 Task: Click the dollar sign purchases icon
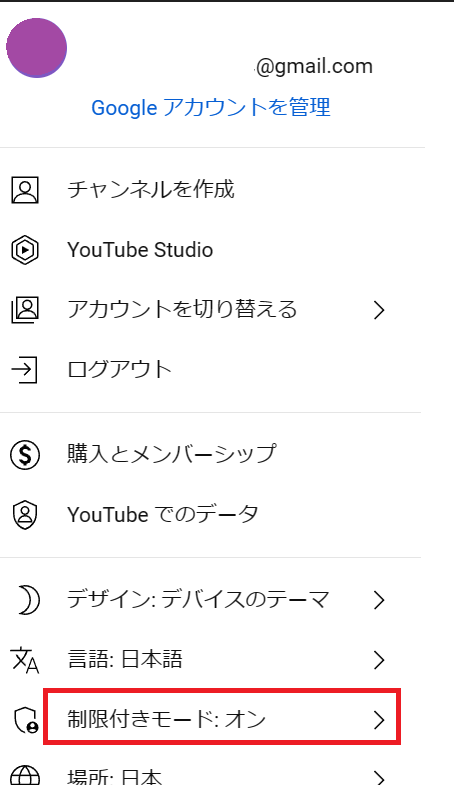[x=25, y=455]
